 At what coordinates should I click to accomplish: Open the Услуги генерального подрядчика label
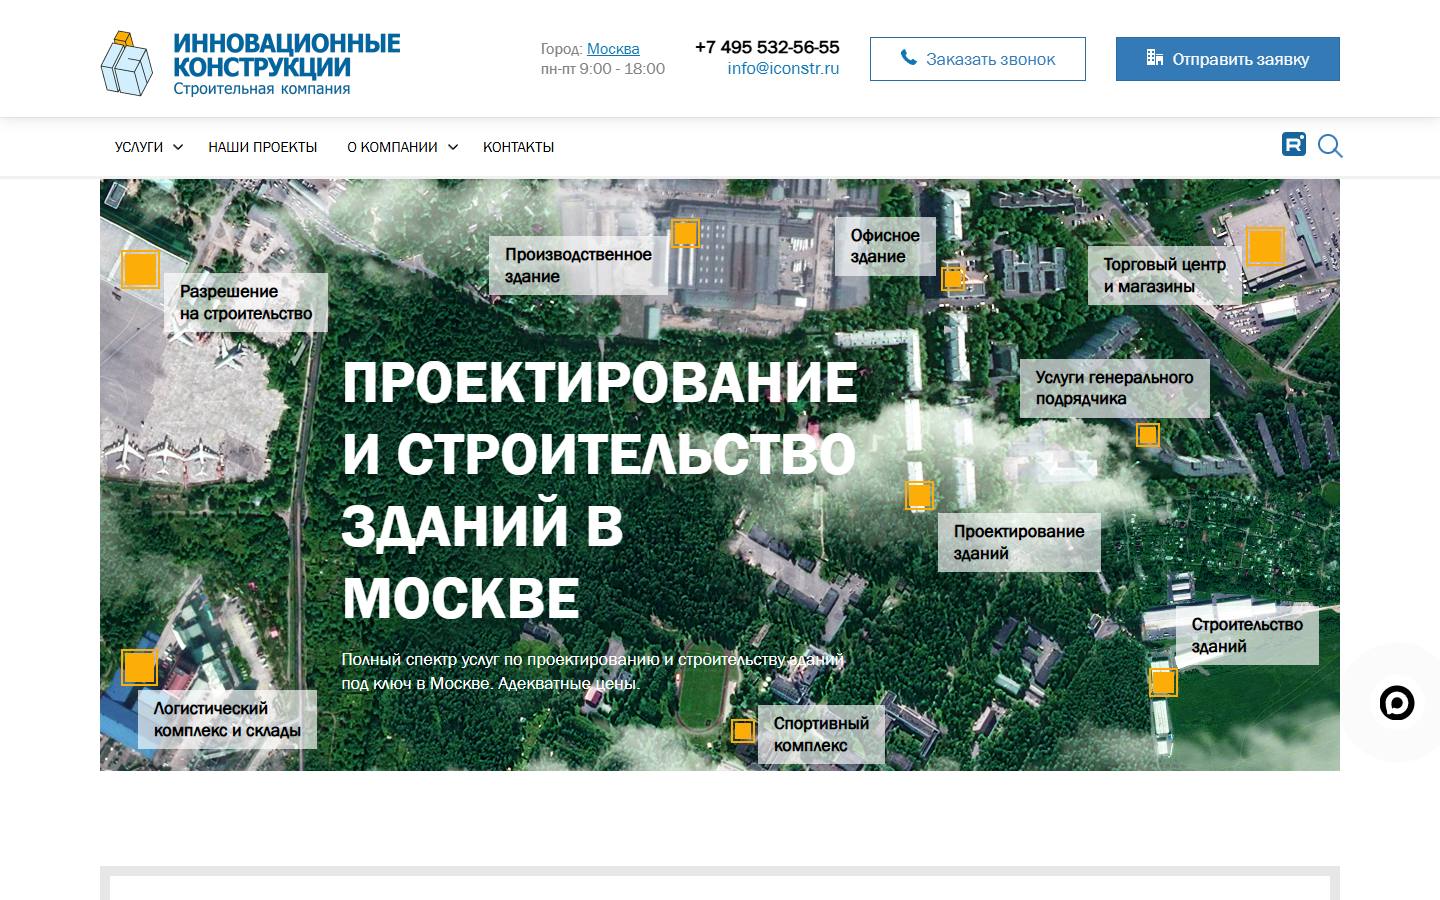1115,388
